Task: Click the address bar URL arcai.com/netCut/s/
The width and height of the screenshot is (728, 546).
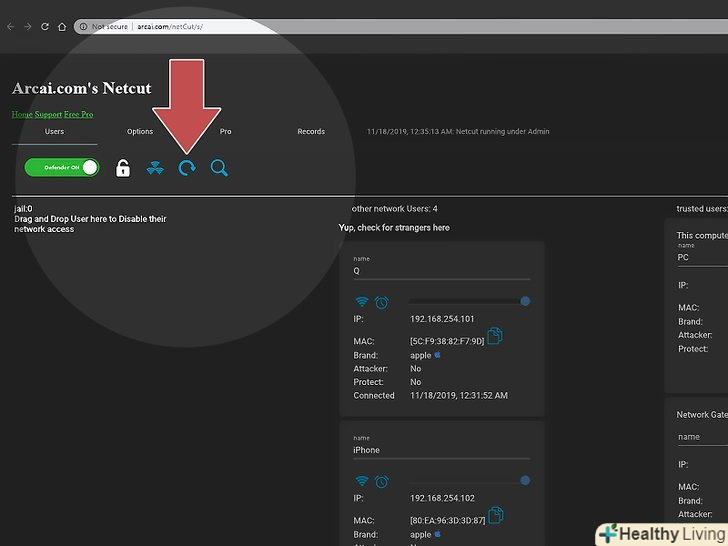Action: tap(170, 26)
